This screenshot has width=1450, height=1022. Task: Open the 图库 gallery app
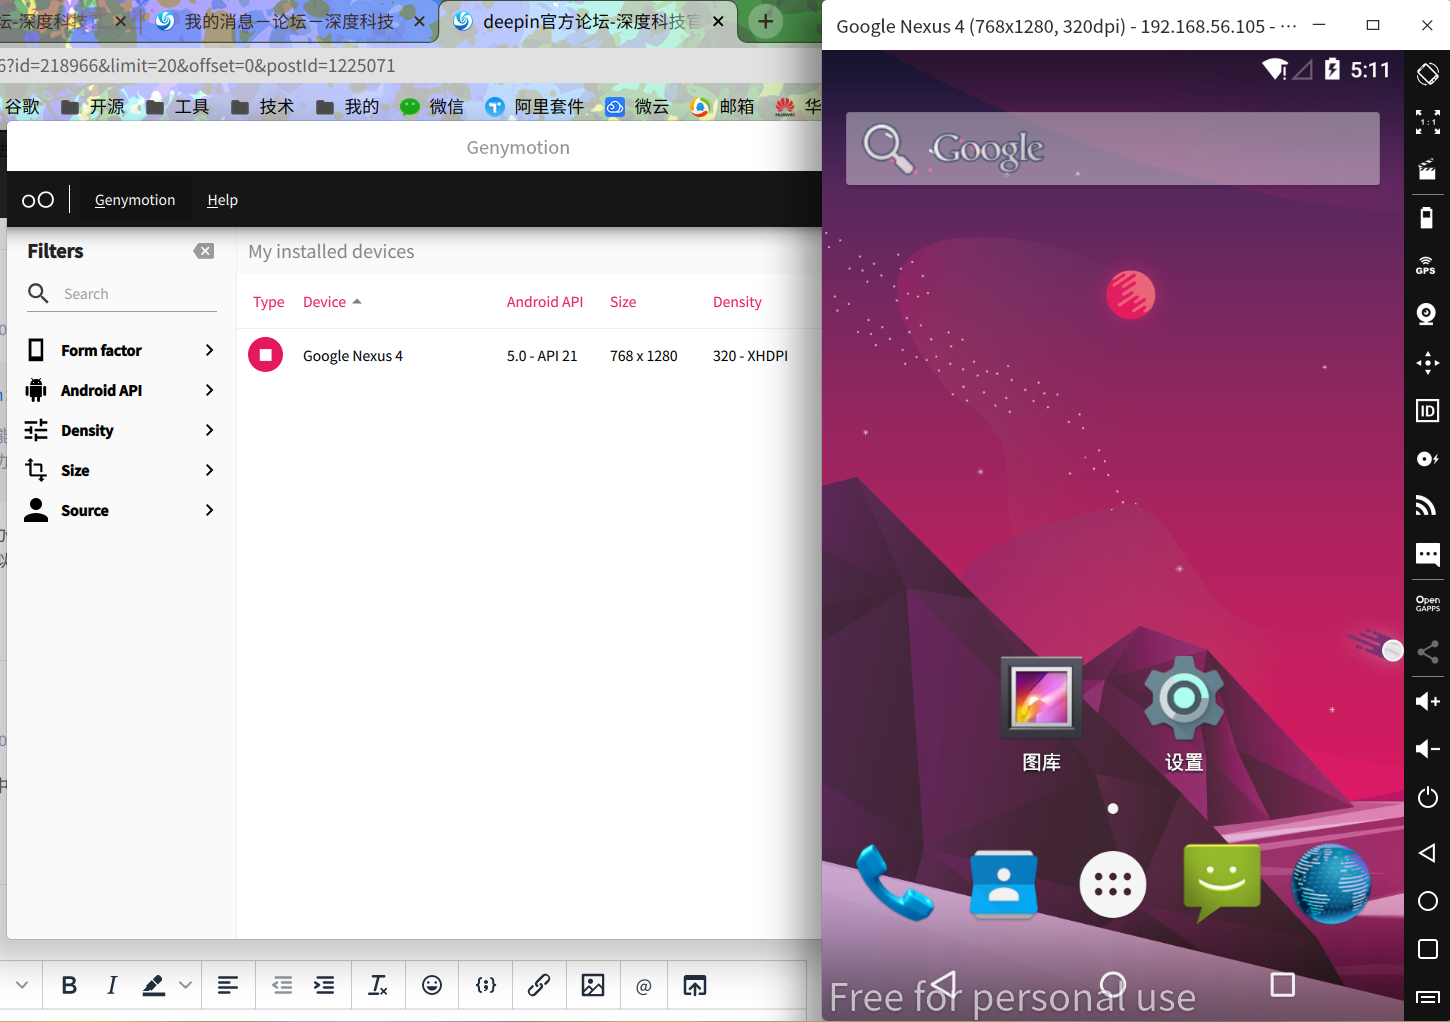[x=1041, y=715]
